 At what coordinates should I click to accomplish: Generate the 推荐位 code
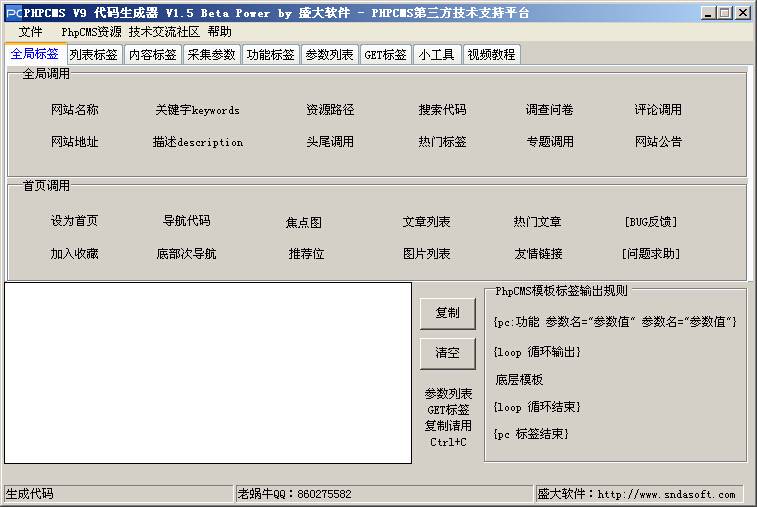(x=306, y=254)
